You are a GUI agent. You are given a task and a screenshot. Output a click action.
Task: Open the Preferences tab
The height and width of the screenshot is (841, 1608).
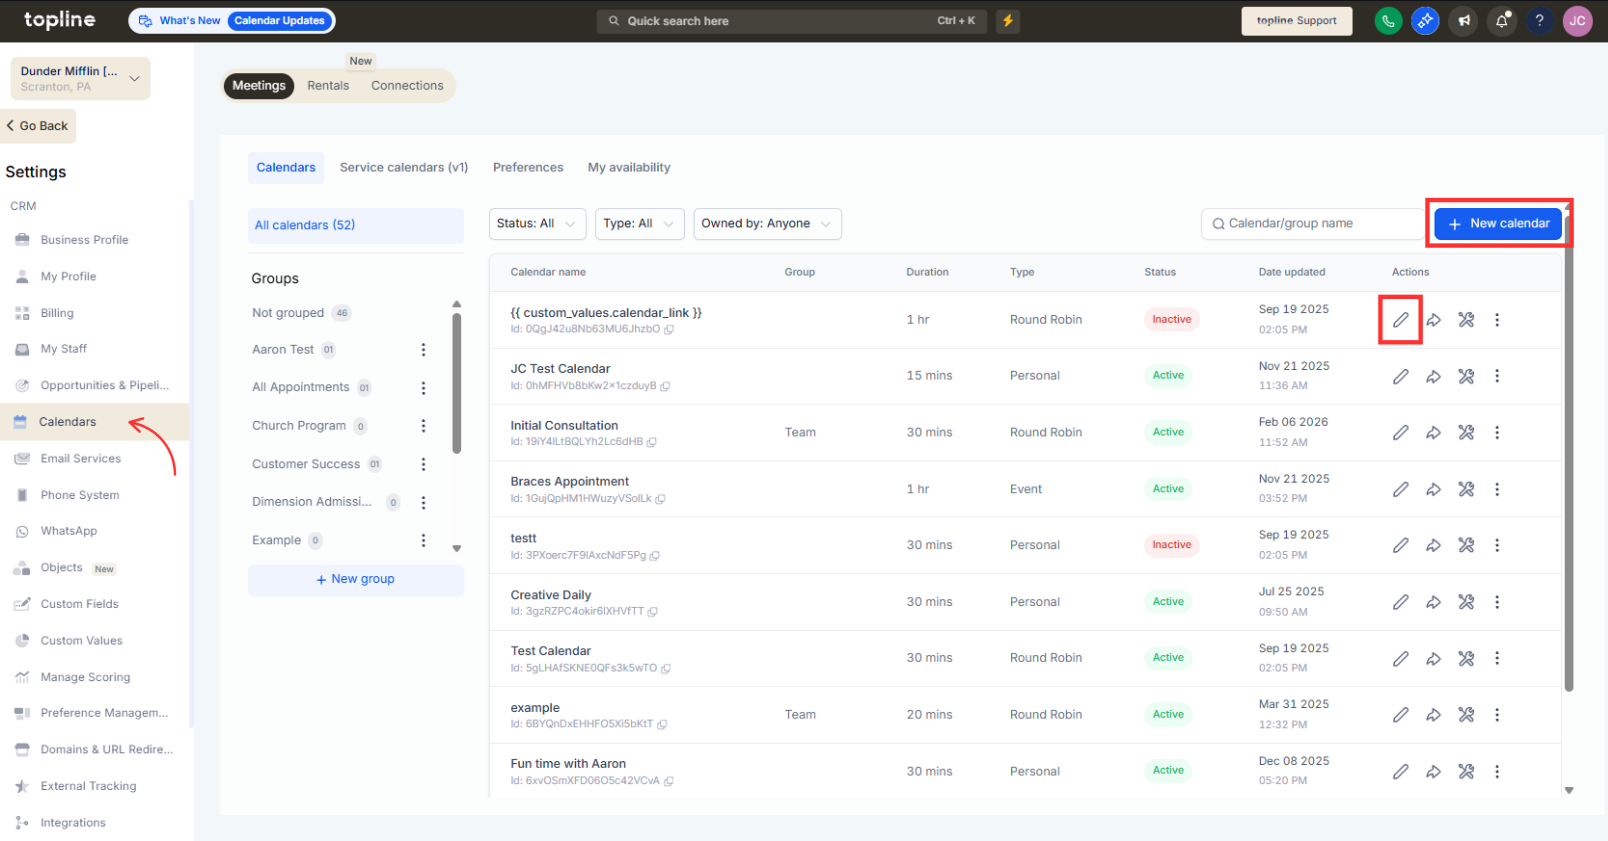coord(528,168)
